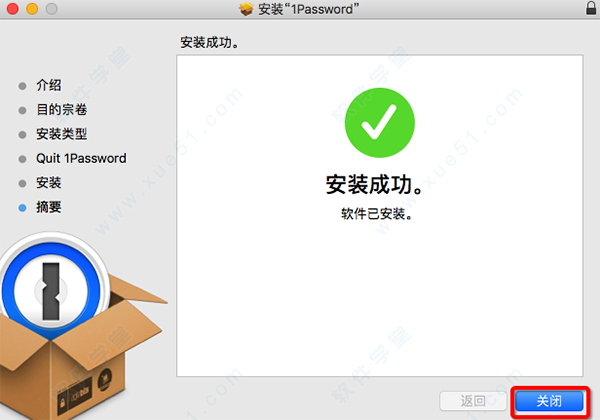Viewport: 600px width, 420px height.
Task: Click the blue 关闭 button
Action: coord(550,401)
